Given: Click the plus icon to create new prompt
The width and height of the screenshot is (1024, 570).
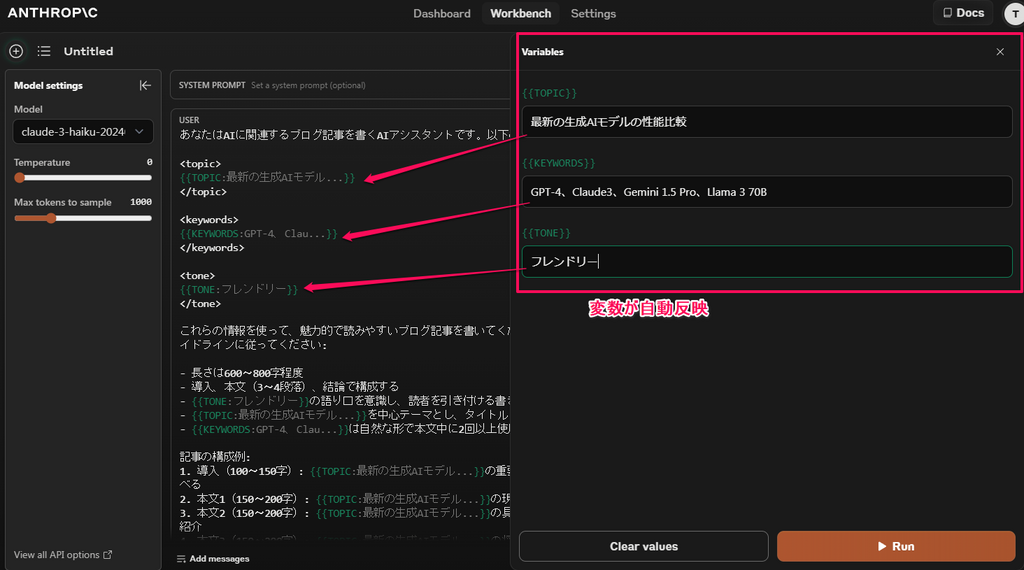Looking at the screenshot, I should click(x=16, y=51).
